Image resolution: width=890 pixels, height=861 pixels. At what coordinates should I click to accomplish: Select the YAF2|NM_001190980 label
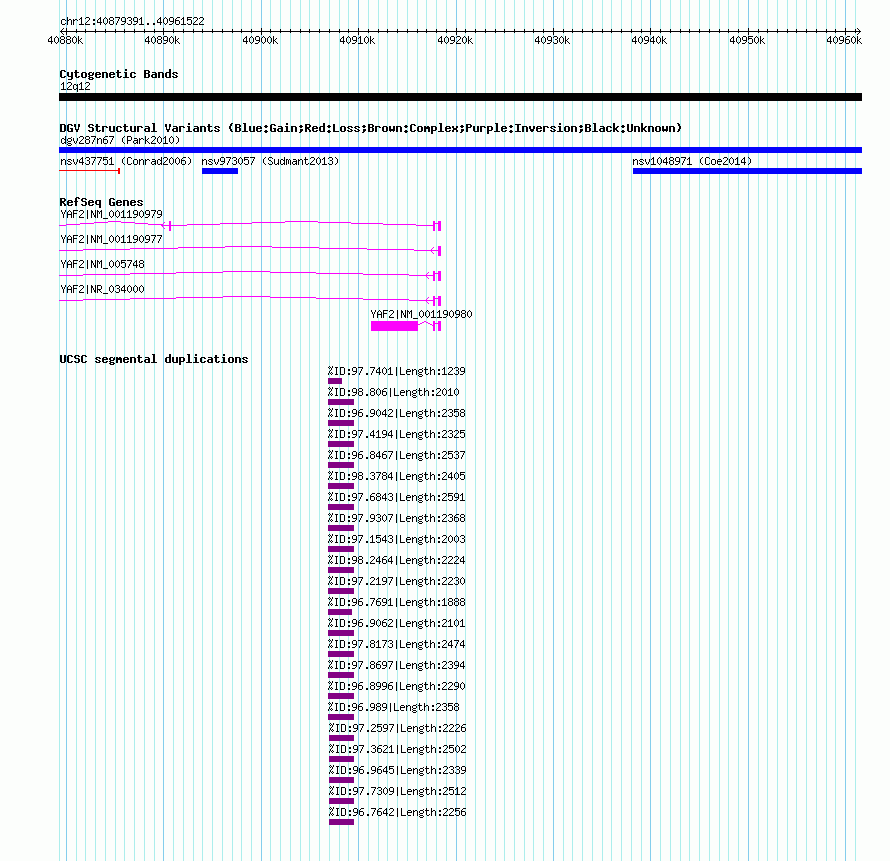pos(421,314)
